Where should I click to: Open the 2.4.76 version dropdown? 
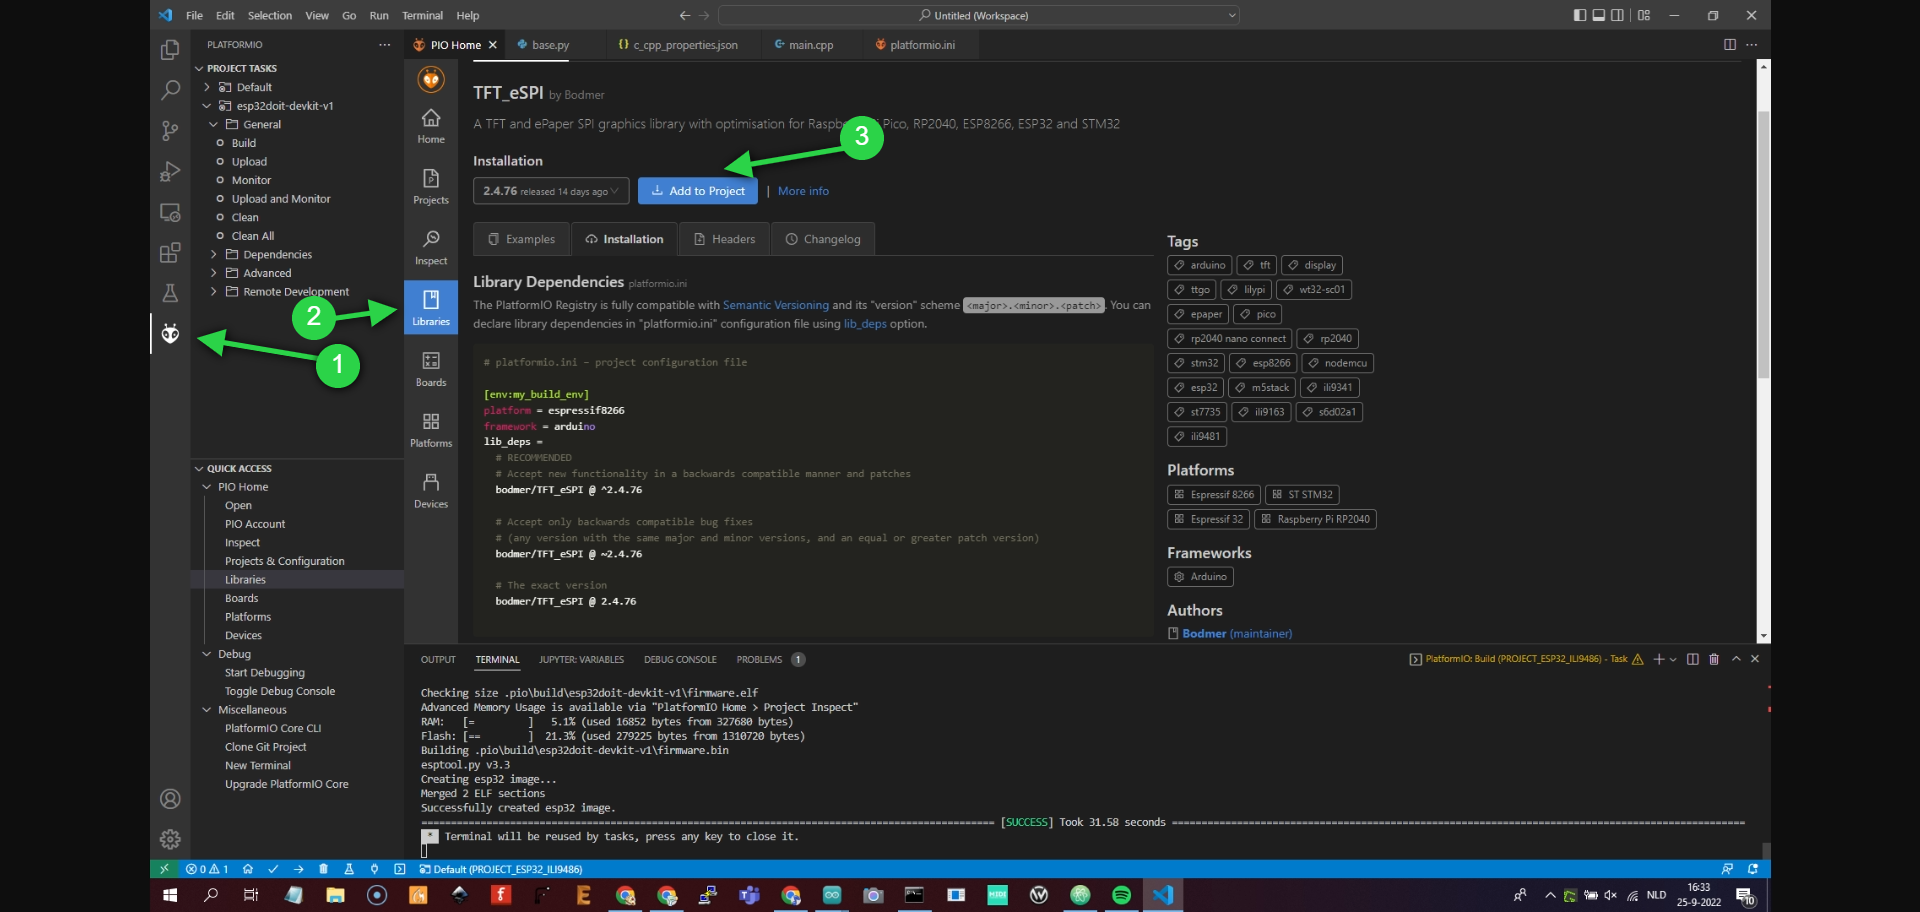[x=551, y=191]
